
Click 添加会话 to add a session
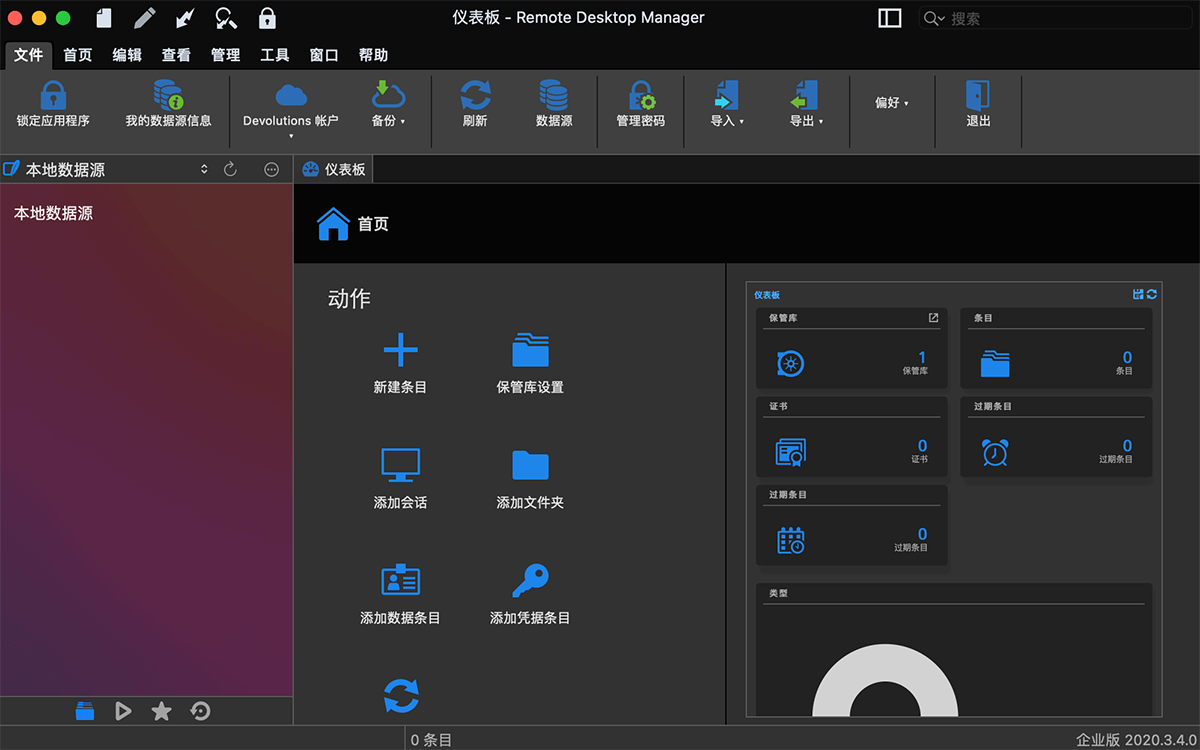click(x=400, y=479)
